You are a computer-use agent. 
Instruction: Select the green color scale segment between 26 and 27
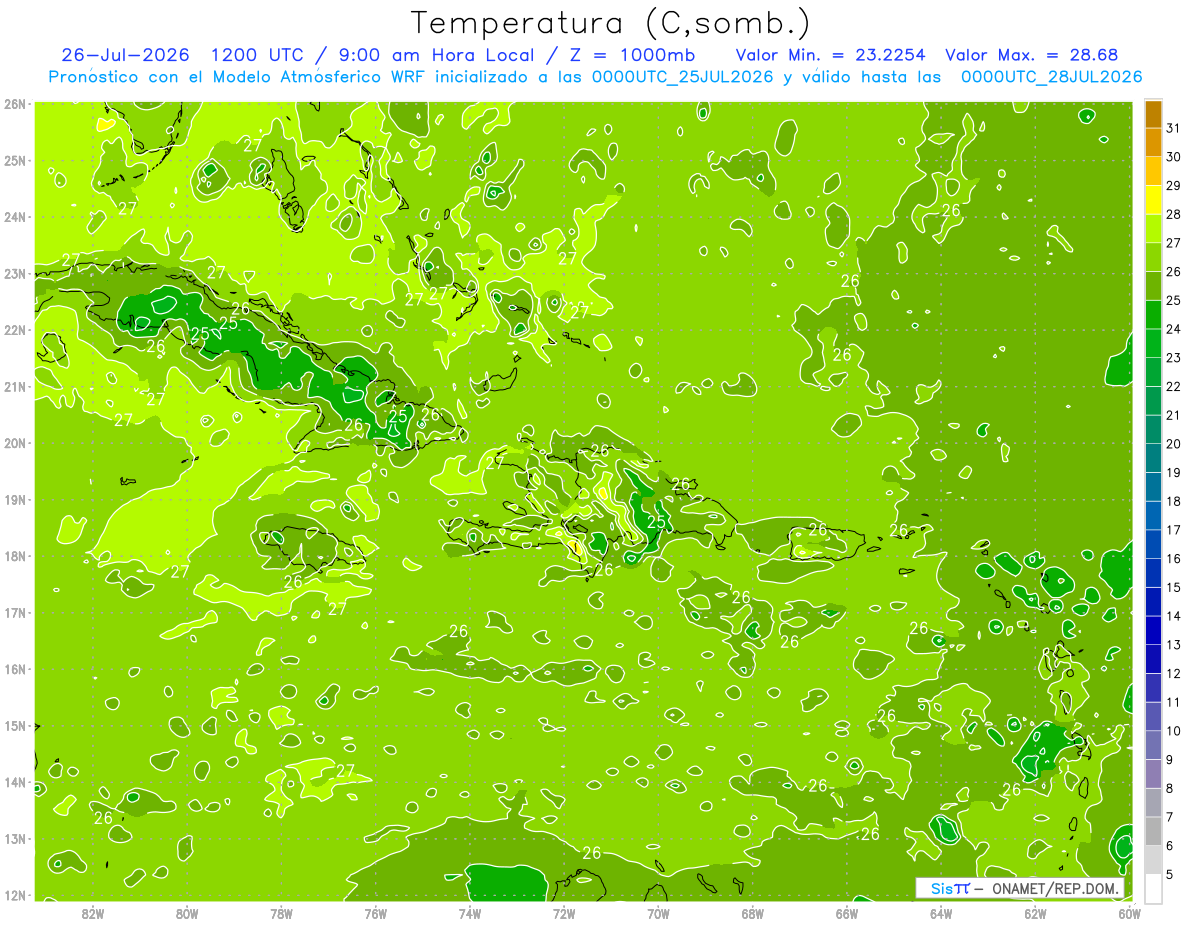pos(1153,258)
